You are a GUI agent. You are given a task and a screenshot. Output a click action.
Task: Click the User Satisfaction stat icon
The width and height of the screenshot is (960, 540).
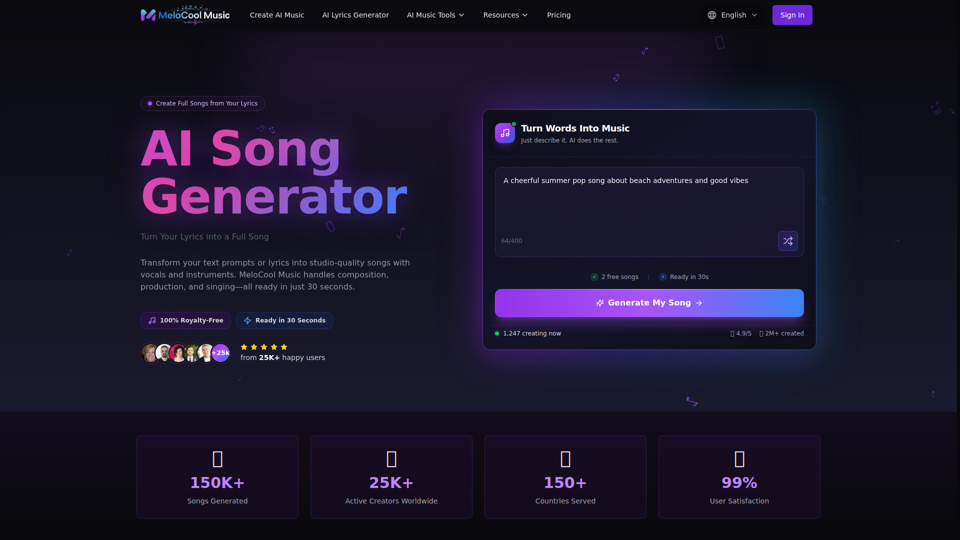pyautogui.click(x=739, y=459)
